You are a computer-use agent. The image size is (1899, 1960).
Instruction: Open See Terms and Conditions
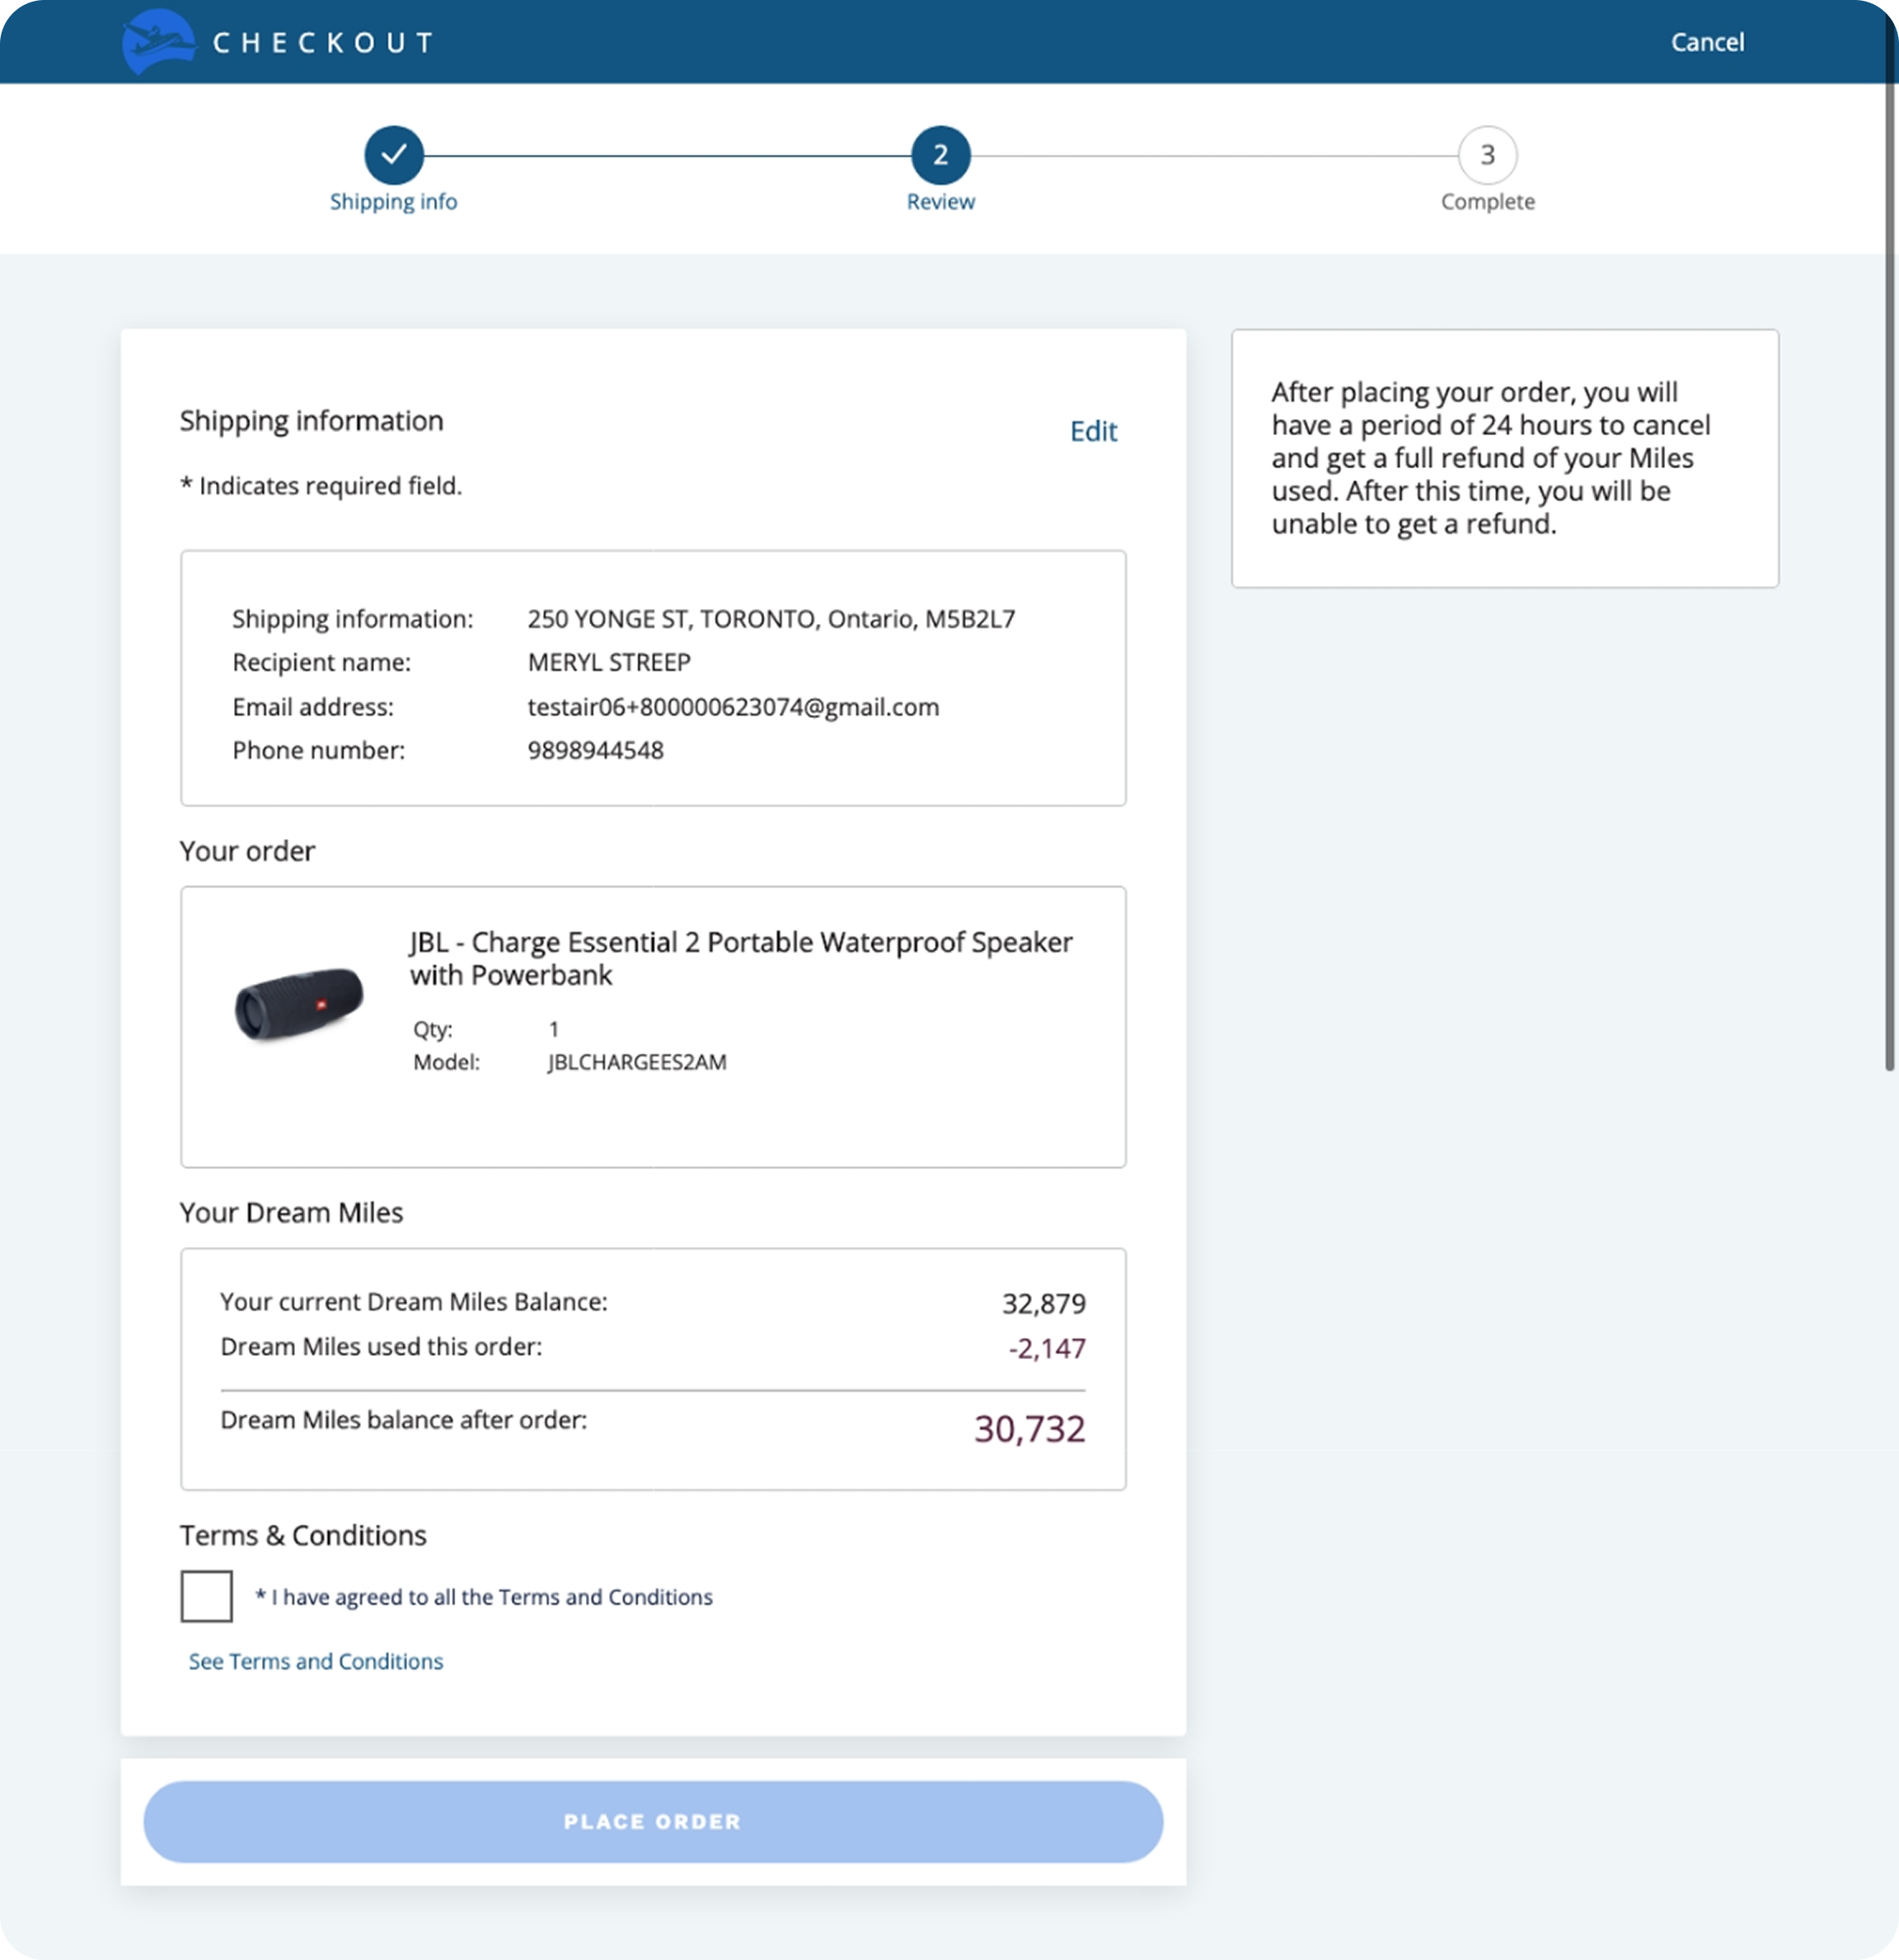click(x=314, y=1661)
